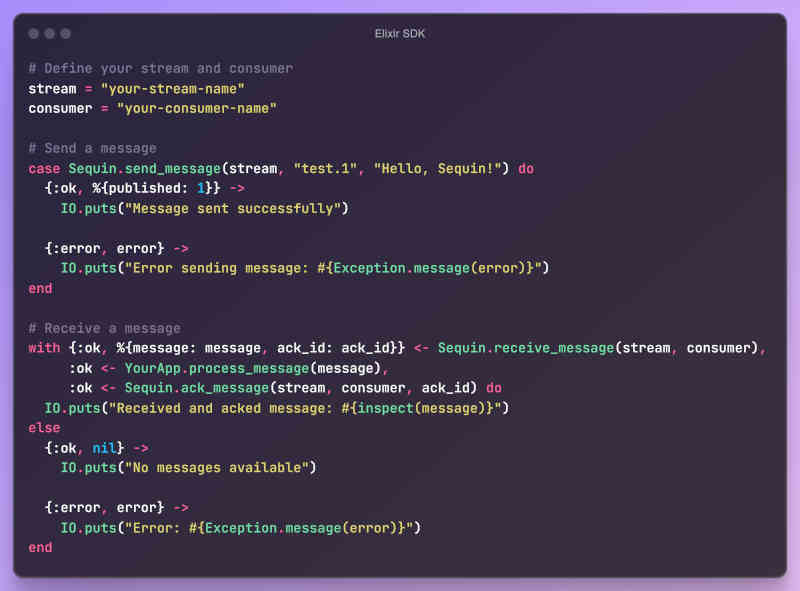Click the "No messages available" string

point(217,468)
